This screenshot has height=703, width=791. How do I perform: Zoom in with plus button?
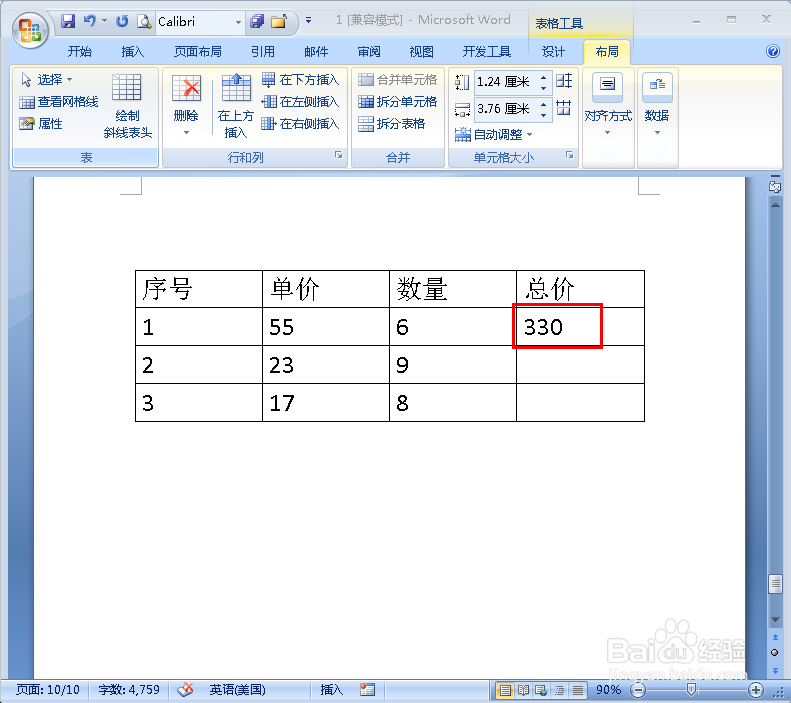click(755, 689)
